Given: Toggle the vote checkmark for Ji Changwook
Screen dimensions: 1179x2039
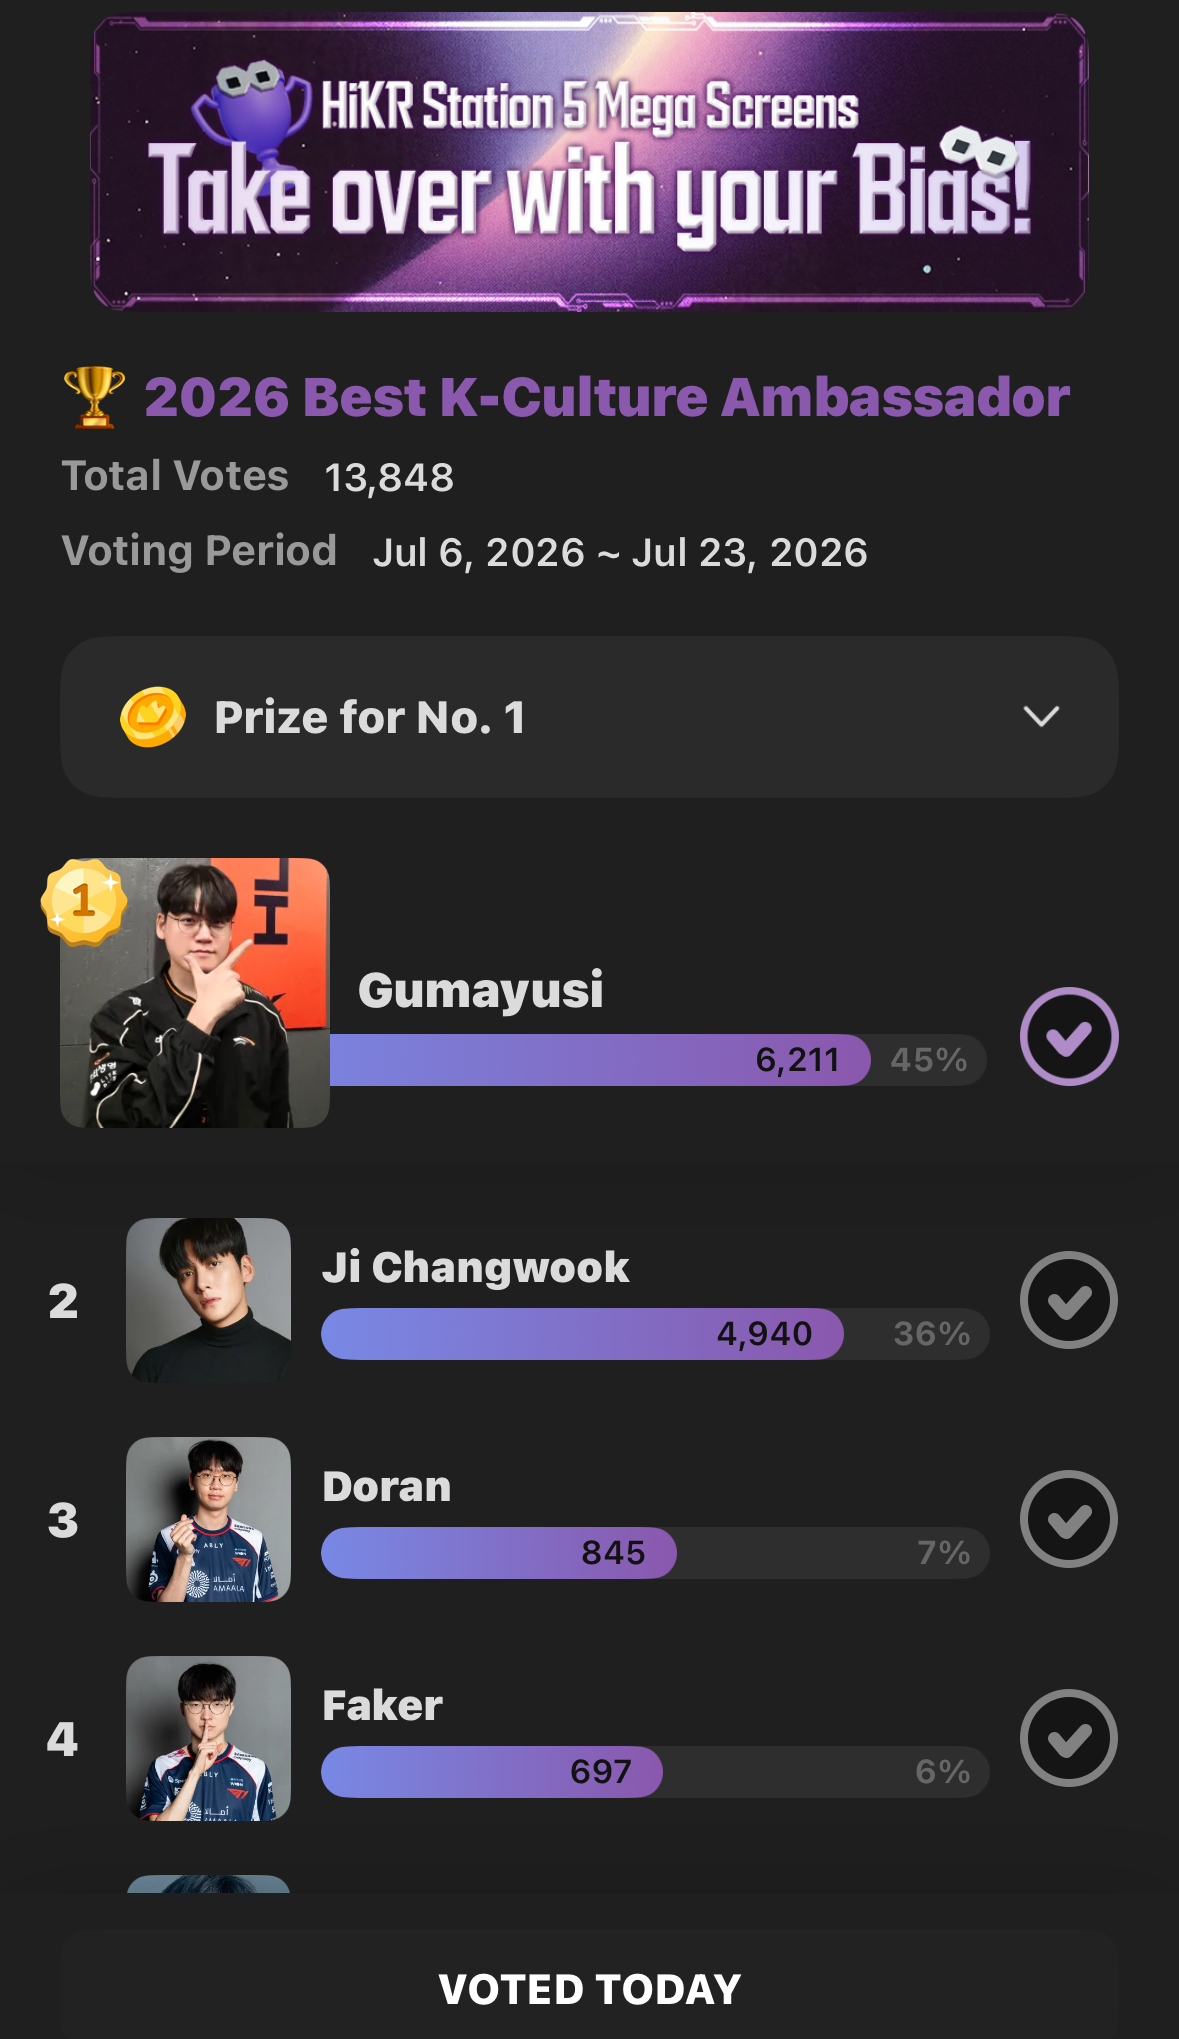Looking at the screenshot, I should [x=1069, y=1300].
